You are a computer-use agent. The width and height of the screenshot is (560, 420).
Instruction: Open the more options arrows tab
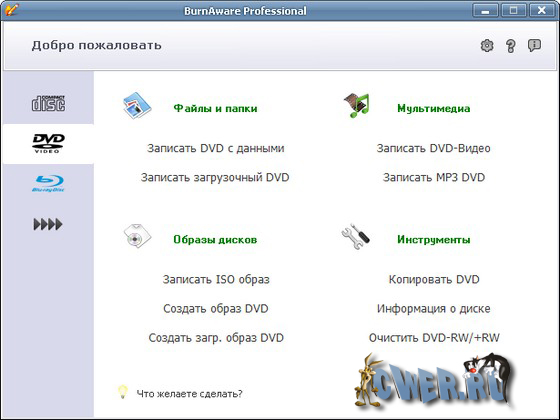(48, 224)
